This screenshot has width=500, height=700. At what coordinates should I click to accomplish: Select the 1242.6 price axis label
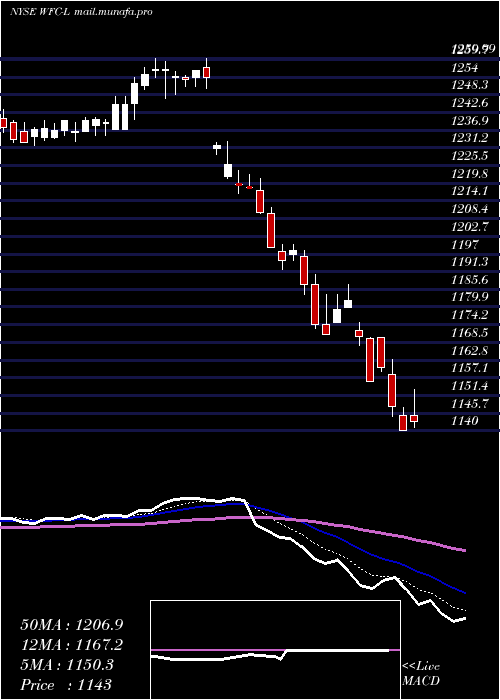469,103
